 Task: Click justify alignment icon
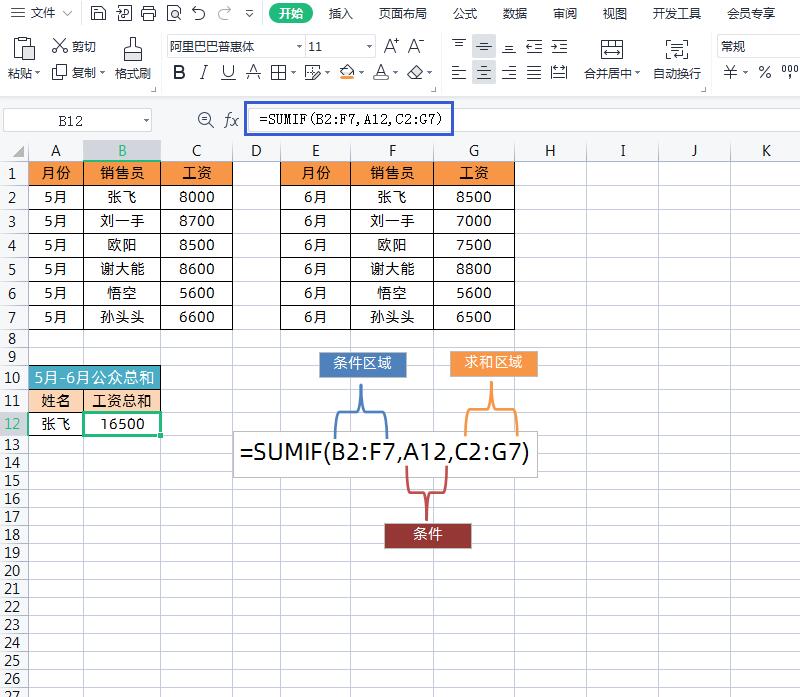[534, 72]
